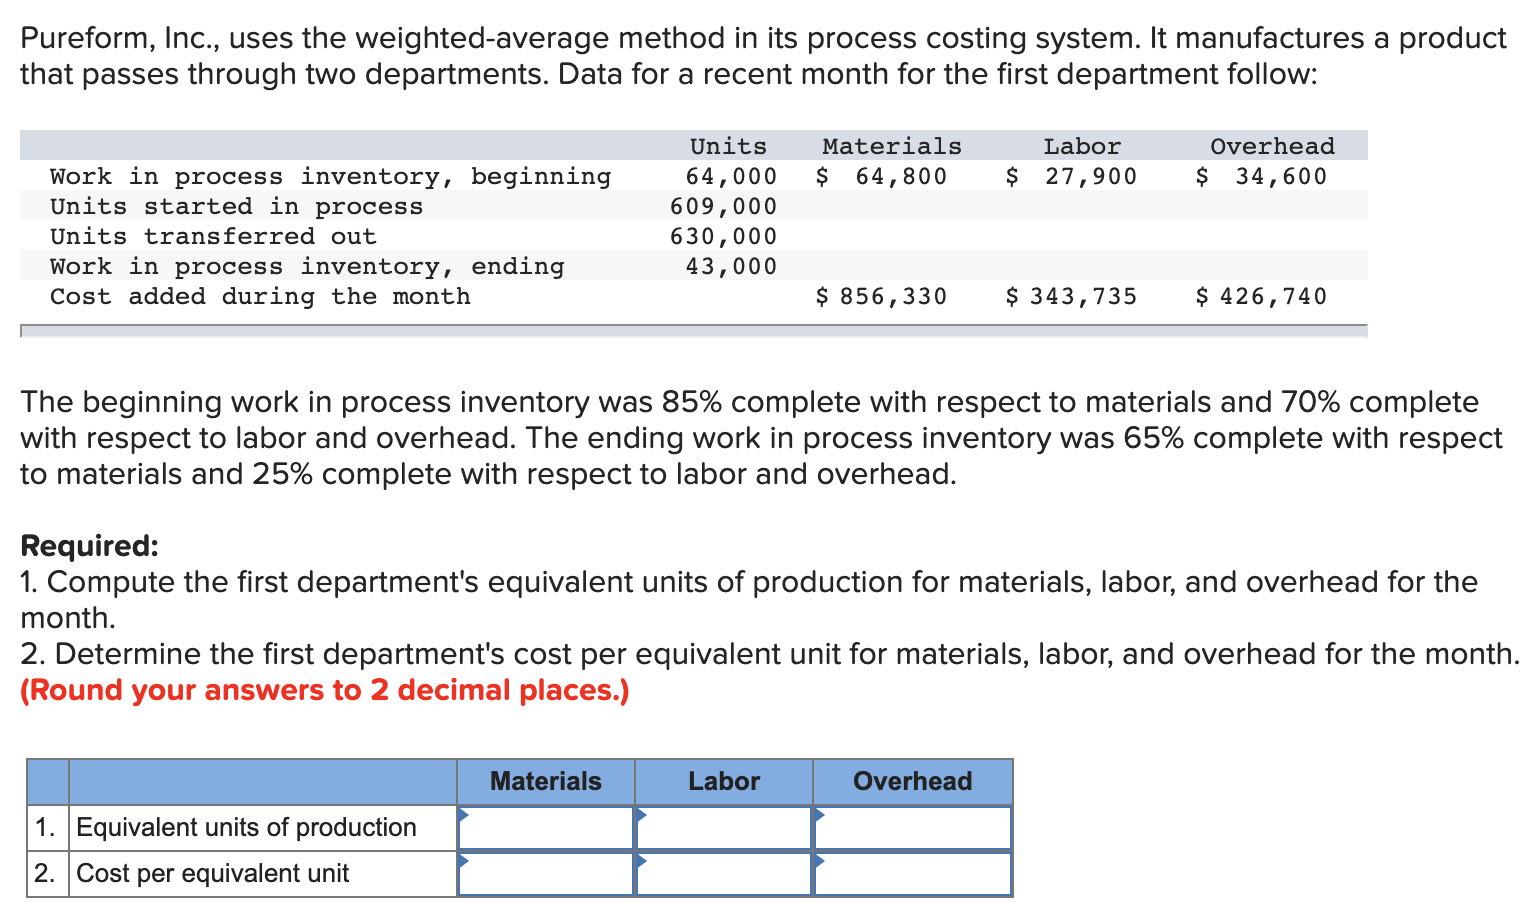Click the blue flag marker in Materials cost per unit cell

463,860
